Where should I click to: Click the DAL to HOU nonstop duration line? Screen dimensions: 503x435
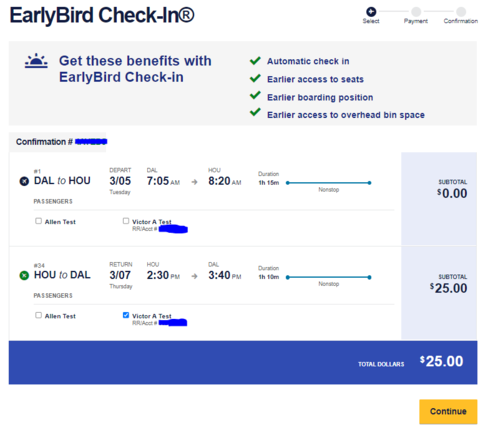pyautogui.click(x=328, y=183)
